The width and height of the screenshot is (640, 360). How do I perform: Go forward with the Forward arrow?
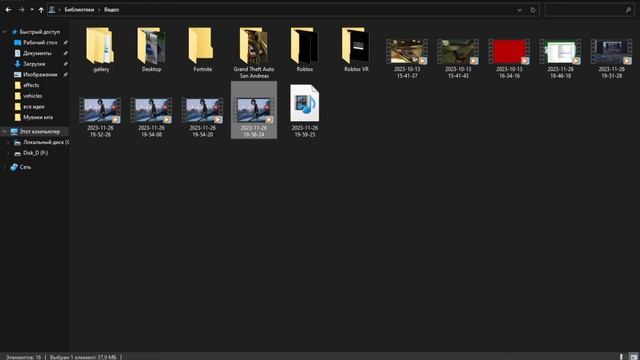(x=21, y=10)
